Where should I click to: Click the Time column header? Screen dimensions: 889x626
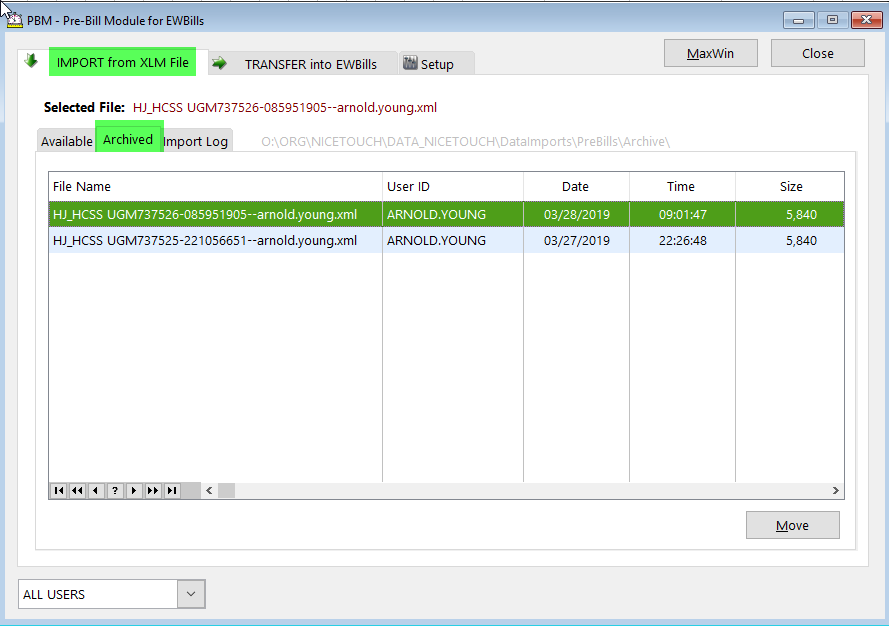pos(682,187)
